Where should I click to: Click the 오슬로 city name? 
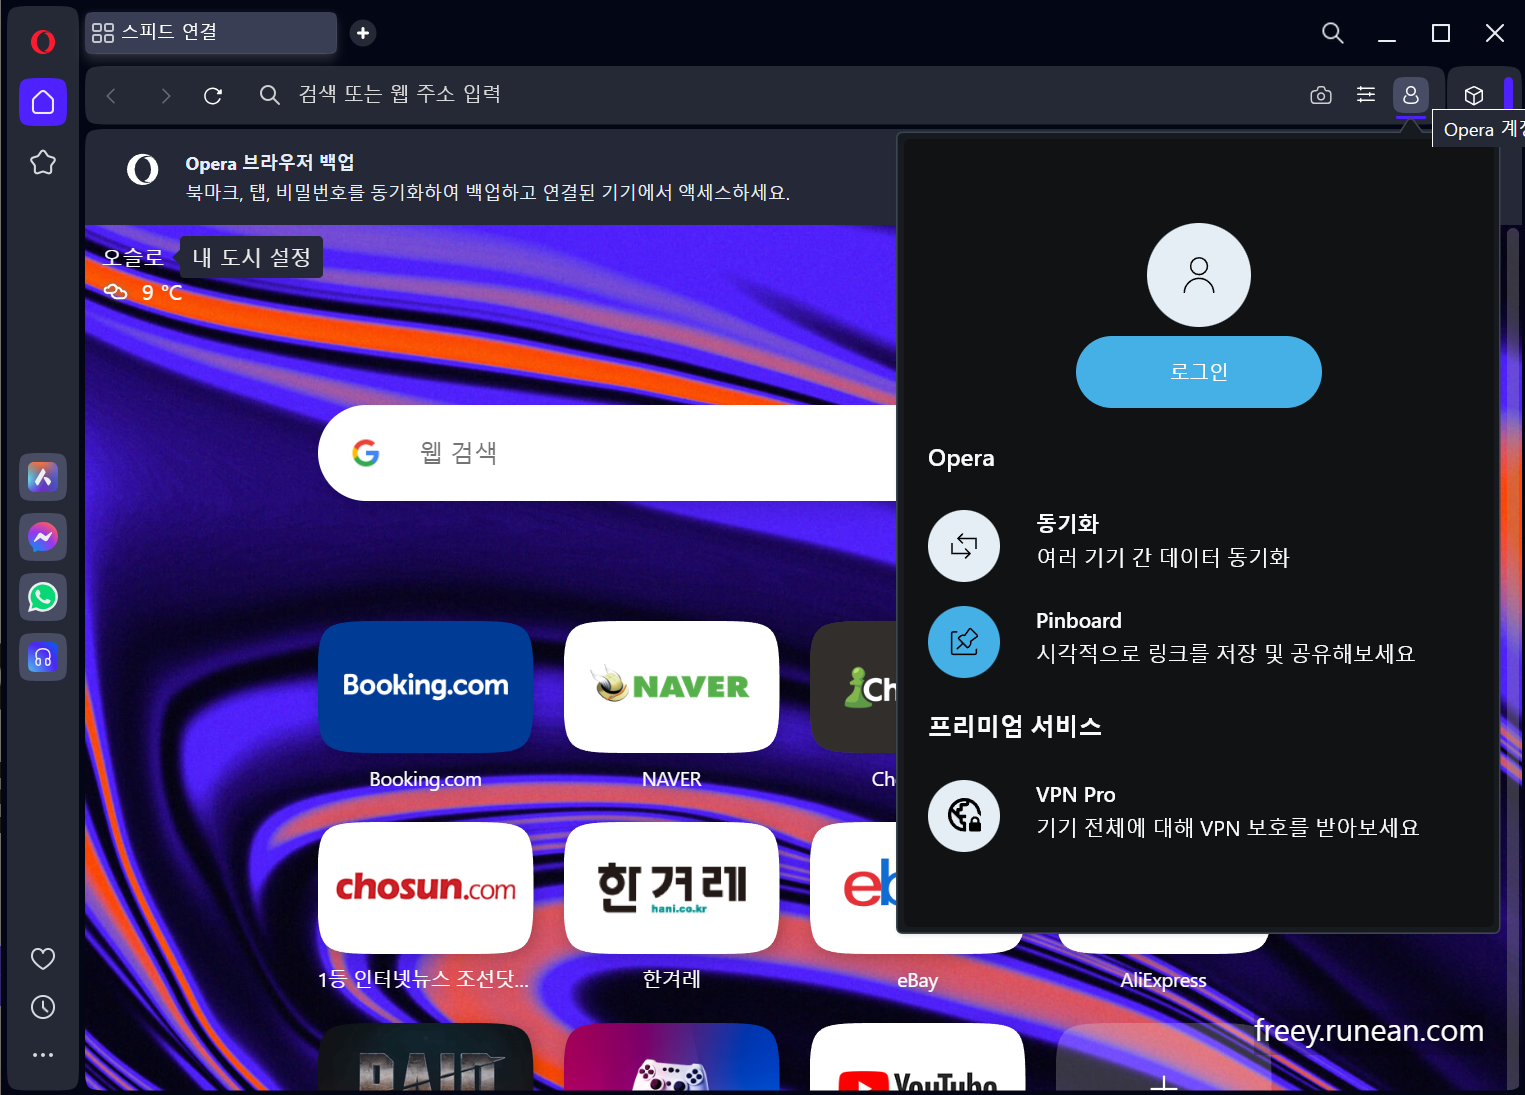(133, 257)
